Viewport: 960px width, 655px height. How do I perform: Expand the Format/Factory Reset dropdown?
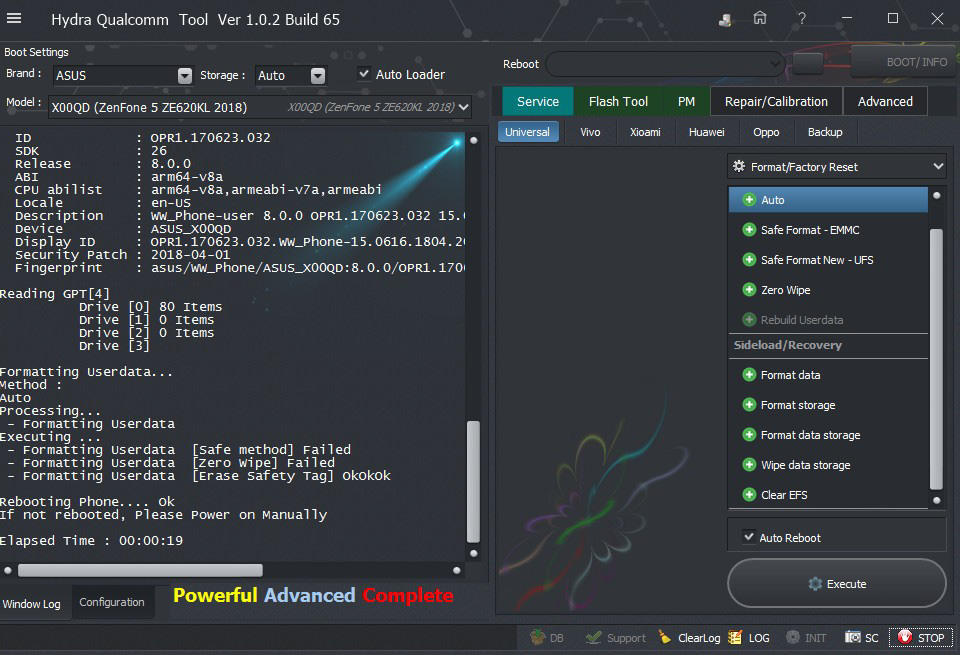(937, 167)
